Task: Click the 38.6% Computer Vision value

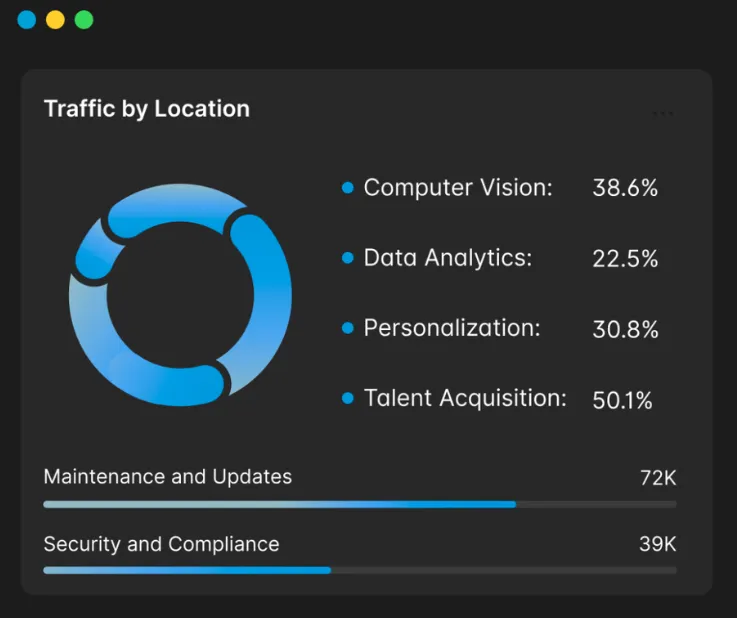Action: [x=625, y=188]
